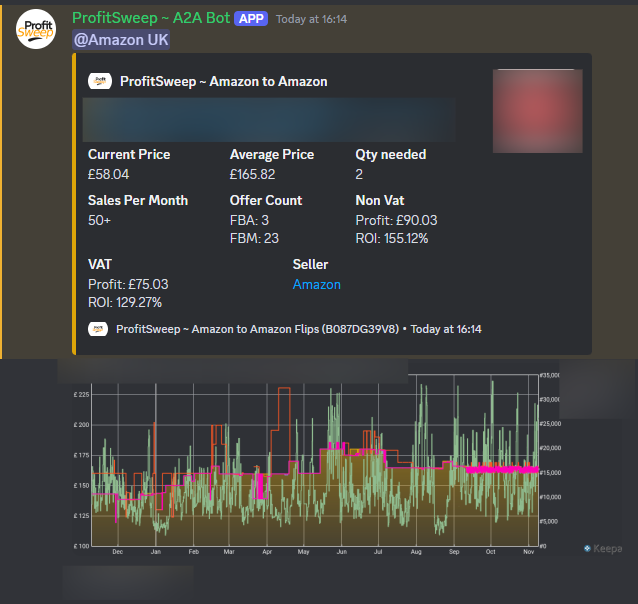Select the ROI: 129.27% text
Screen dimensions: 638x604
125,302
